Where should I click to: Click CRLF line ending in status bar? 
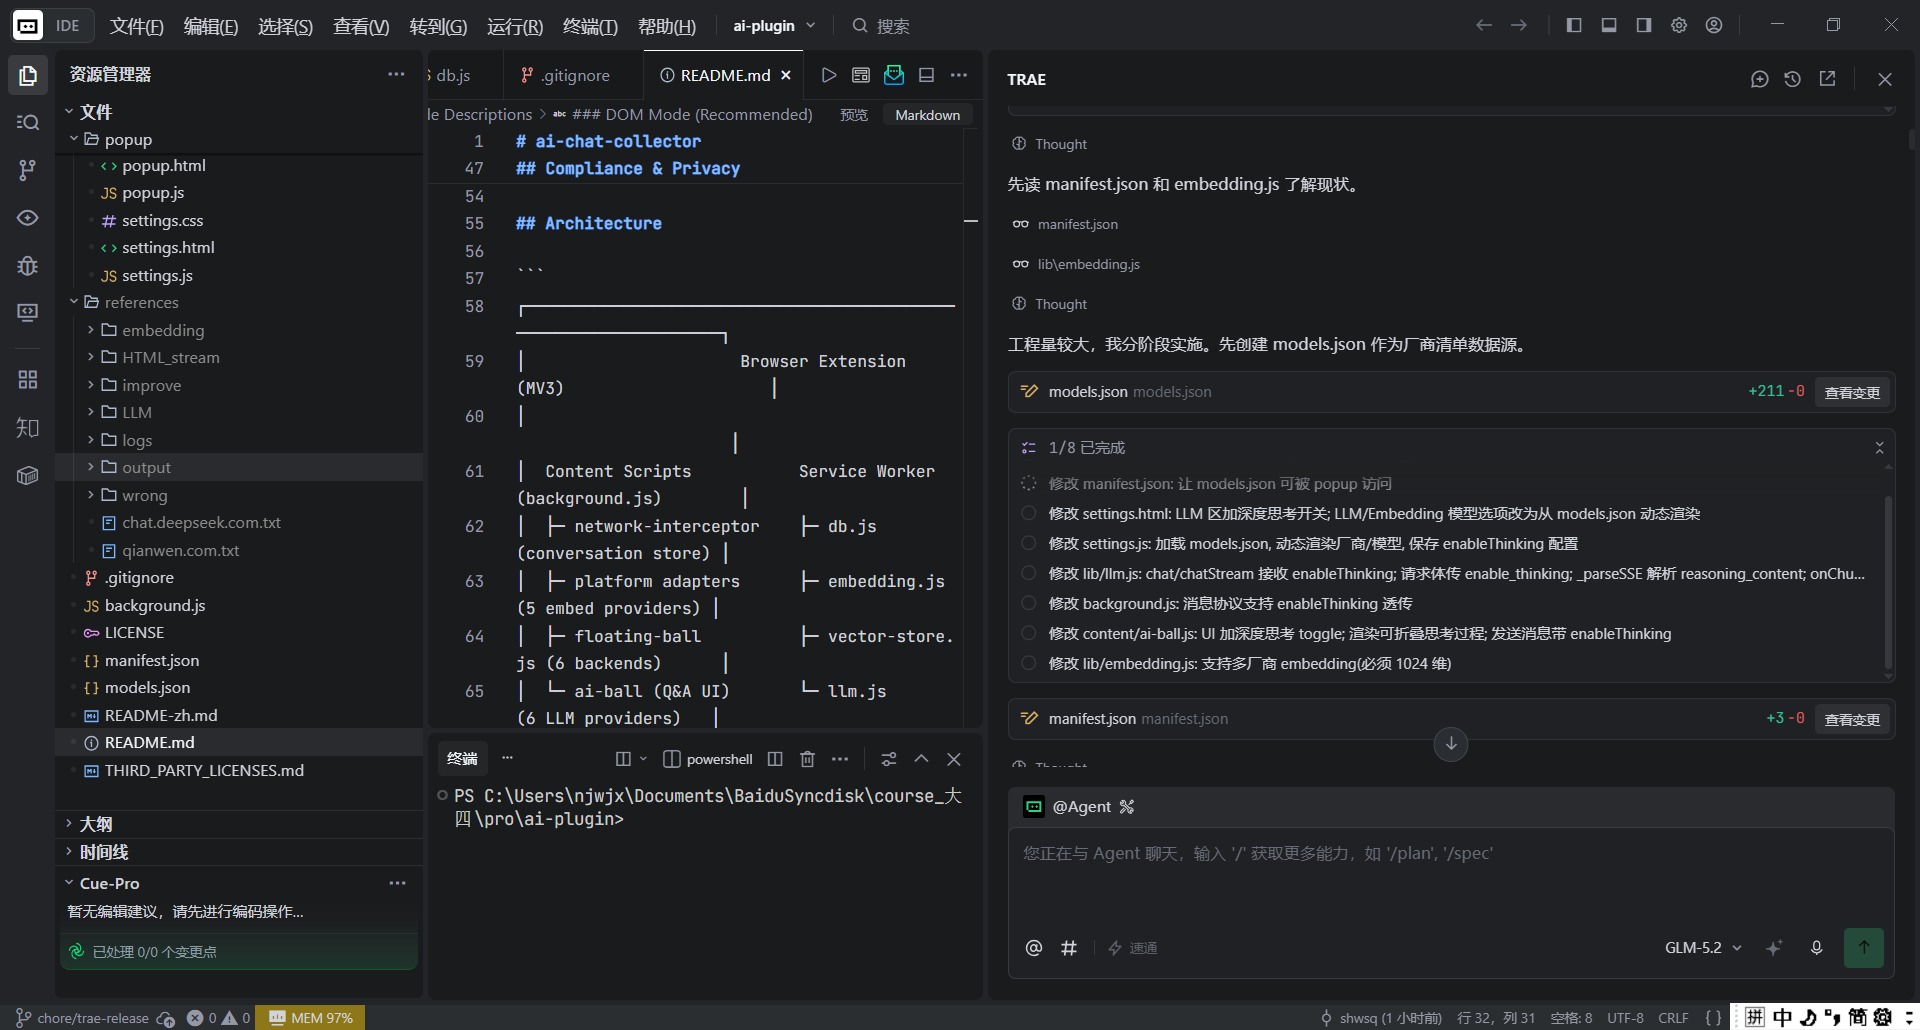pos(1673,1018)
